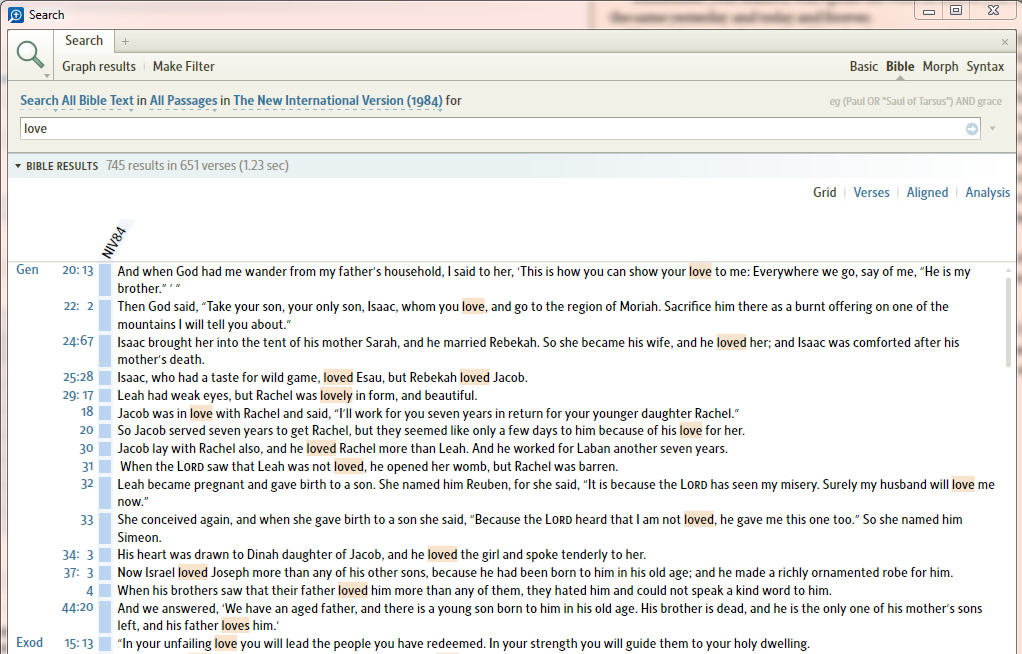Minimize the Search window
The width and height of the screenshot is (1022, 654).
pos(929,10)
